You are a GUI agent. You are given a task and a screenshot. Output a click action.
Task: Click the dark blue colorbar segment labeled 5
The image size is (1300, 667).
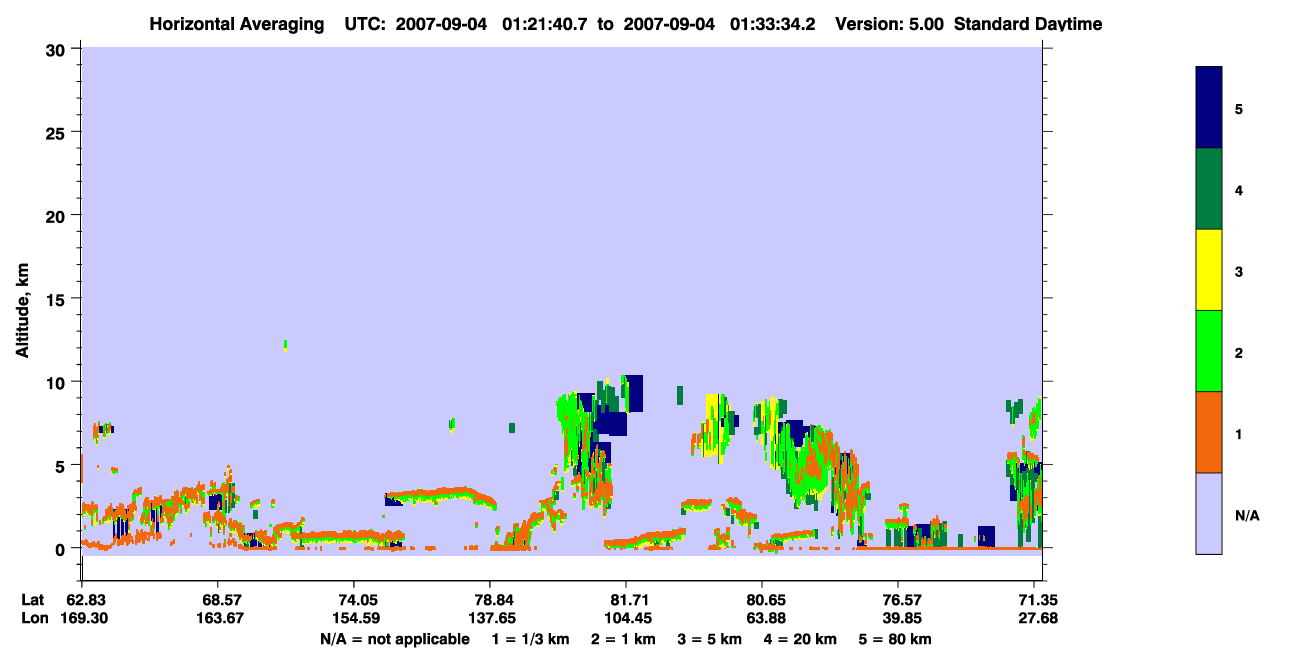click(x=1208, y=108)
